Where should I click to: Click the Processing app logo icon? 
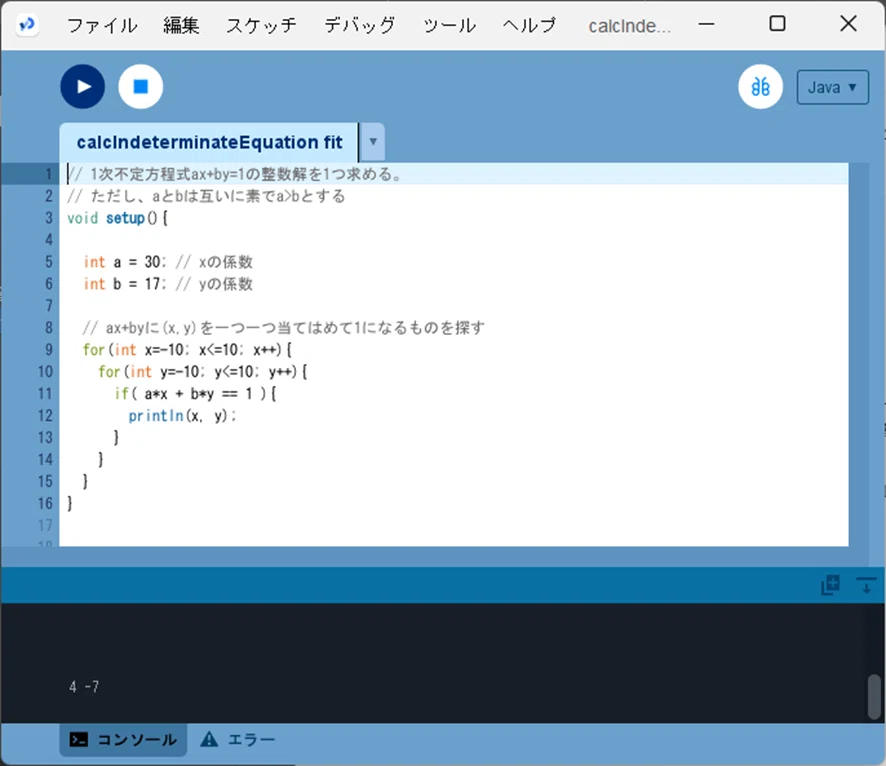point(27,25)
